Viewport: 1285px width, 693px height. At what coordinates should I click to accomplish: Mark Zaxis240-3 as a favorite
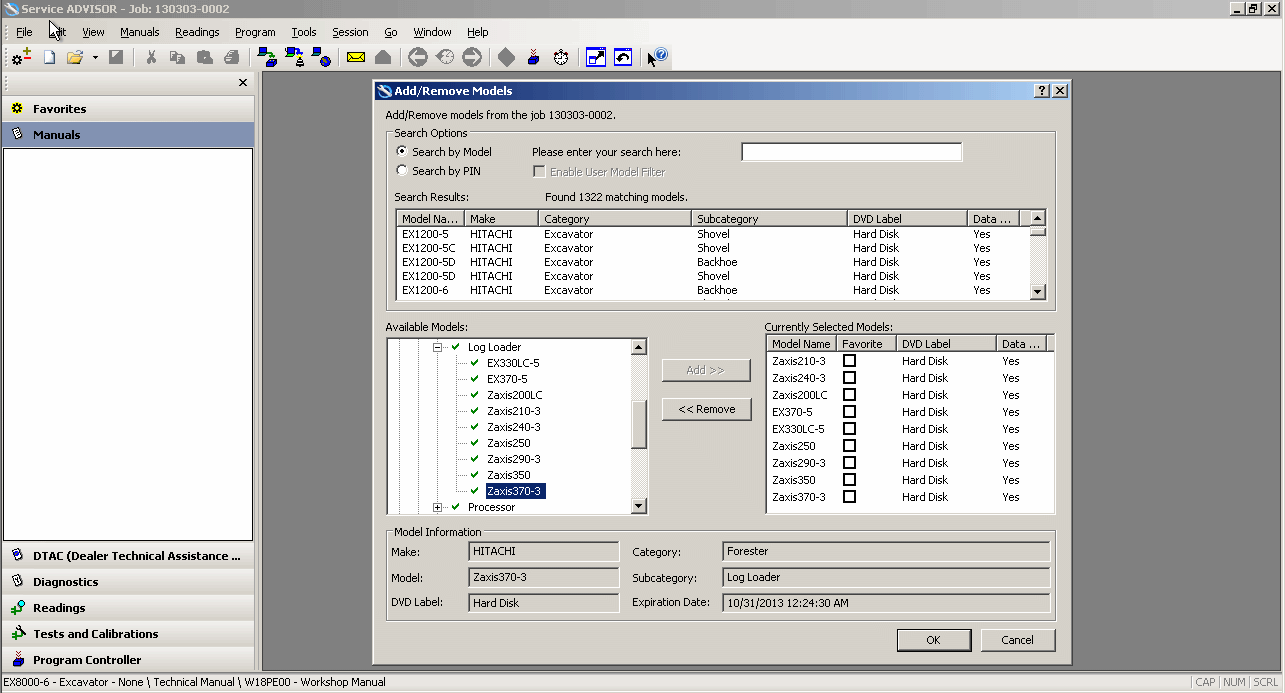[849, 378]
